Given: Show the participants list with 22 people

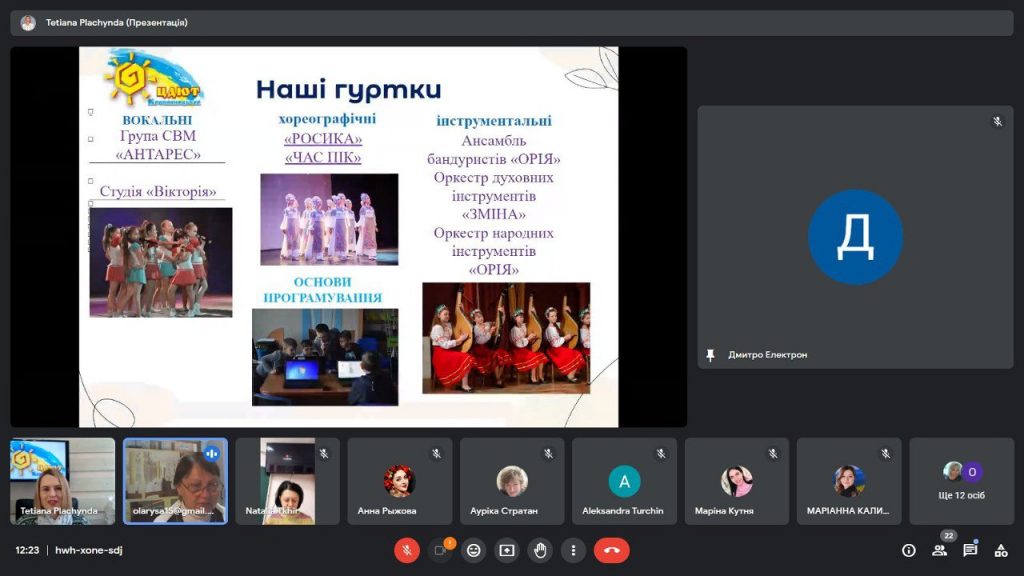Looking at the screenshot, I should tap(939, 550).
